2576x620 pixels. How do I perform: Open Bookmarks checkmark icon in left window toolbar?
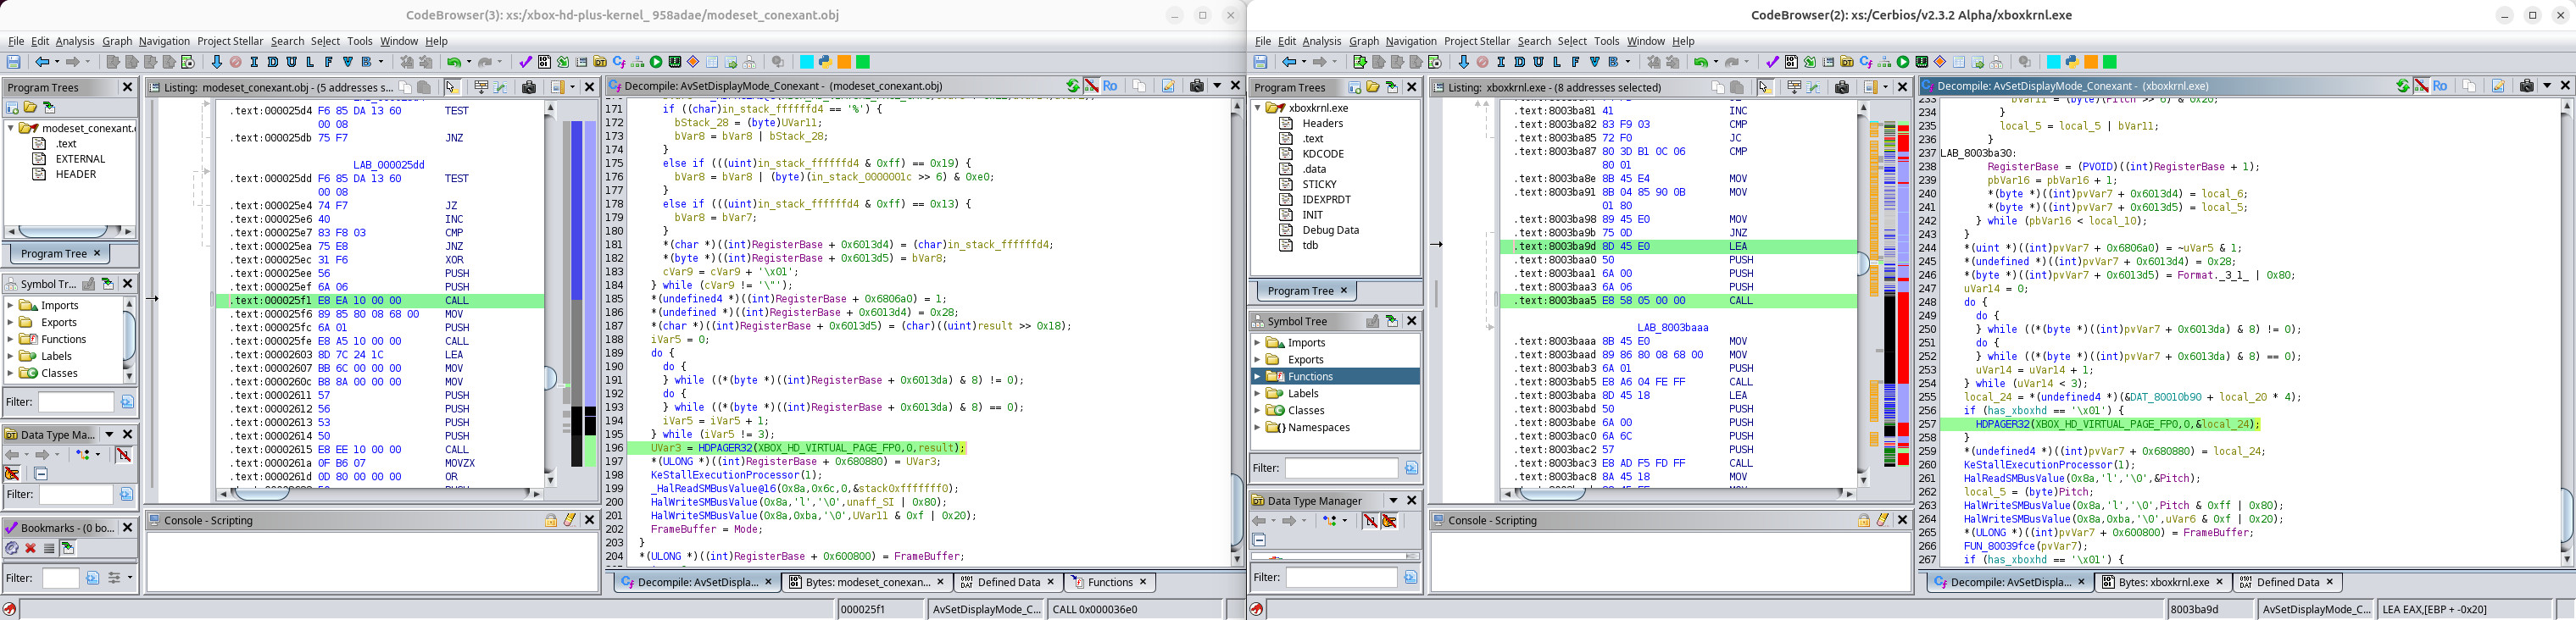[x=525, y=62]
